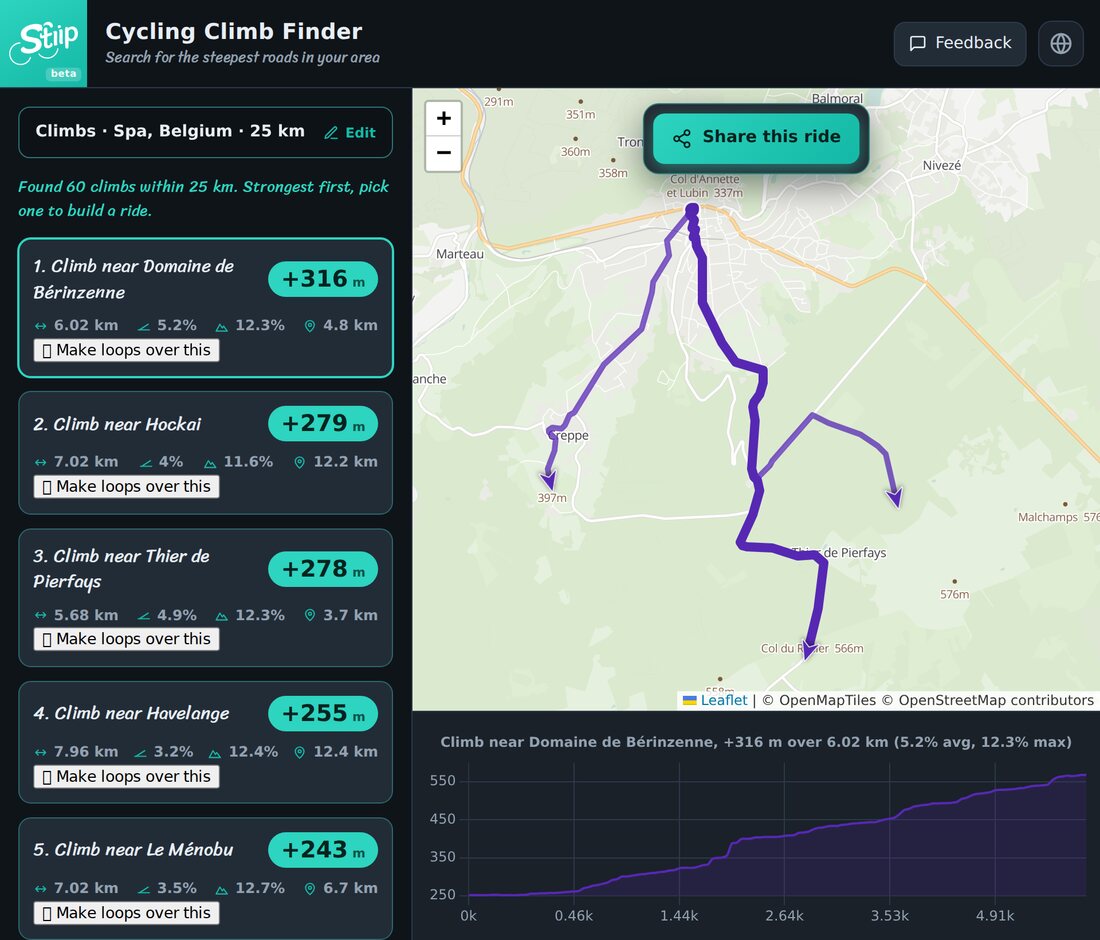Click the Nivezé map label

(941, 166)
